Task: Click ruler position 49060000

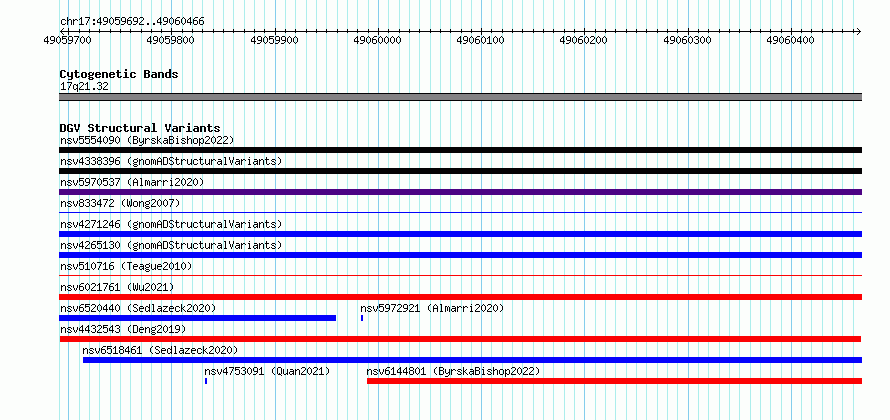Action: tap(377, 41)
